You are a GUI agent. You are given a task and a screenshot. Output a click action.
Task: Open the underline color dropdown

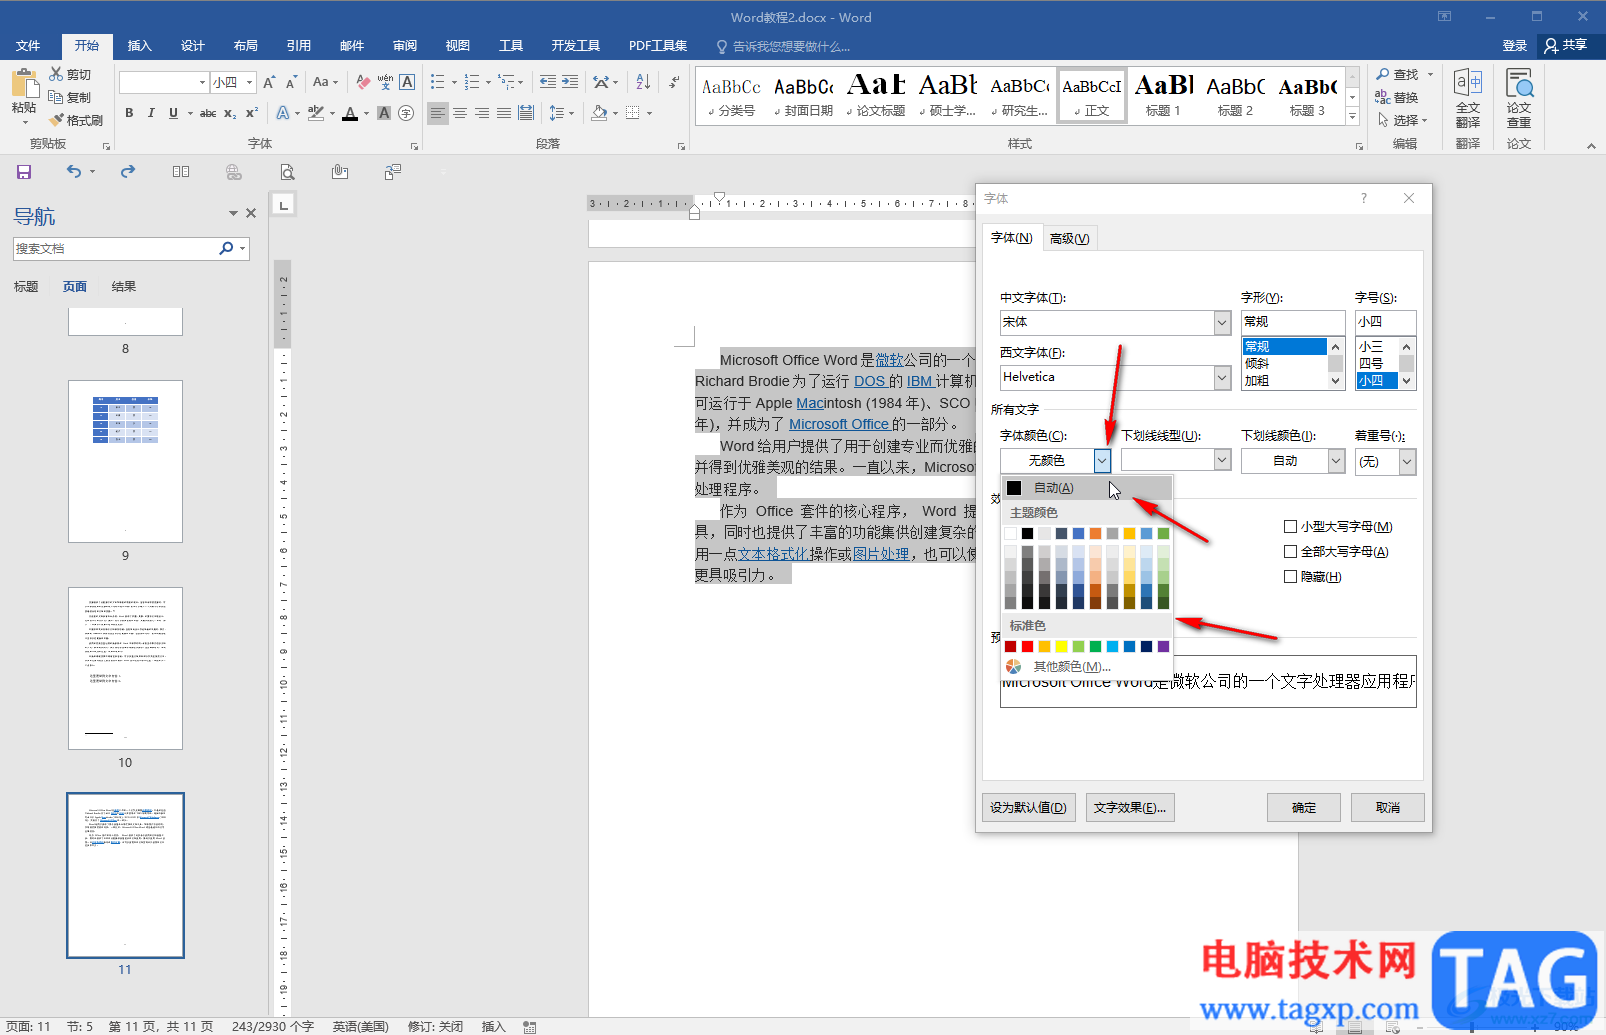pyautogui.click(x=1336, y=461)
